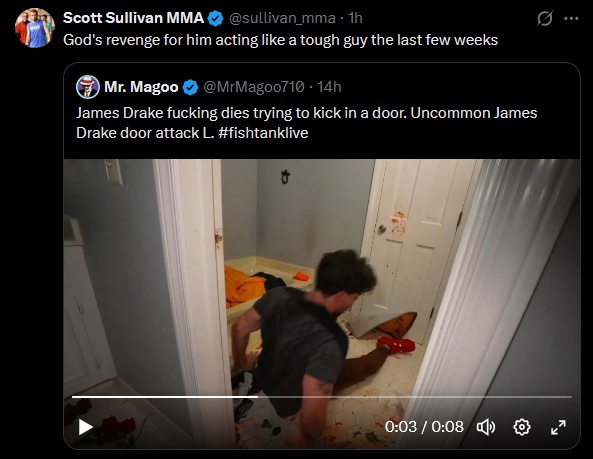
Task: Open Mr. Magoo's avatar
Action: coord(88,87)
